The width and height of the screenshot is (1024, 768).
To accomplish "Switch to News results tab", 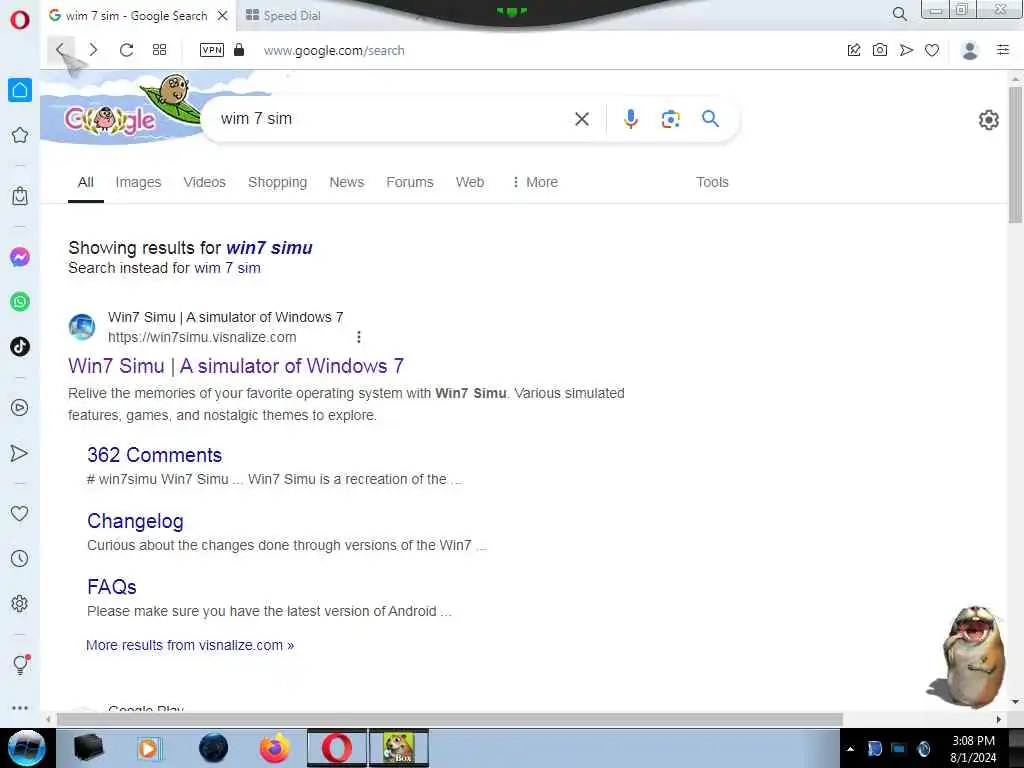I will (x=347, y=182).
